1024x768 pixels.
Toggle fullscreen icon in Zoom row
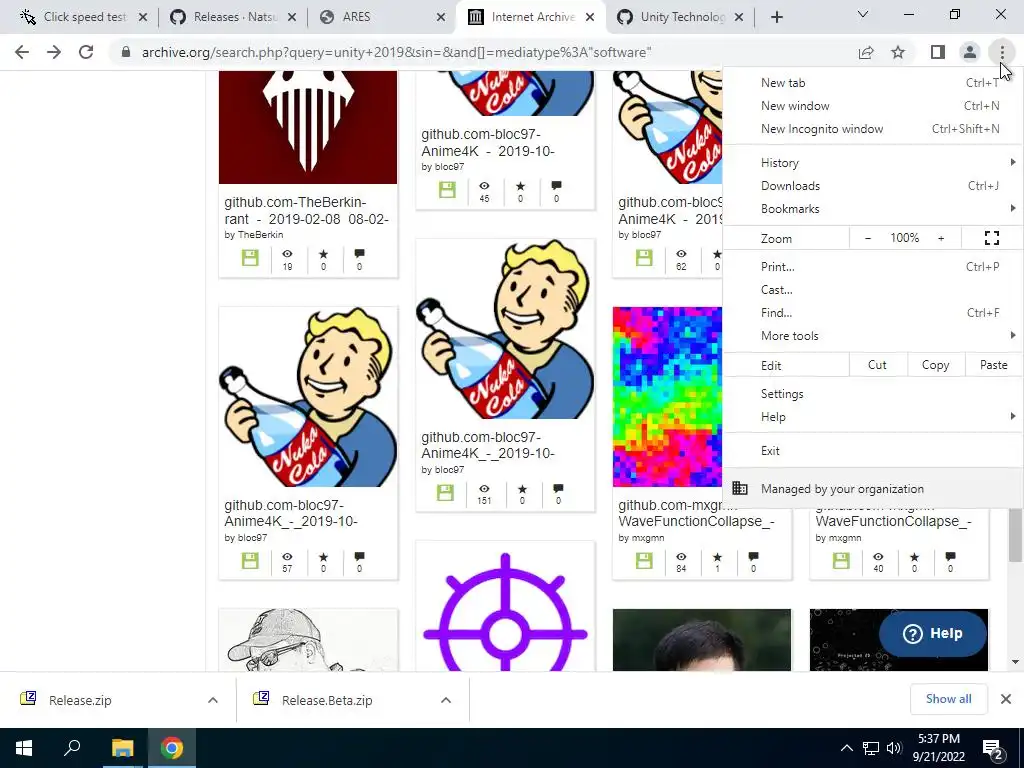tap(991, 238)
